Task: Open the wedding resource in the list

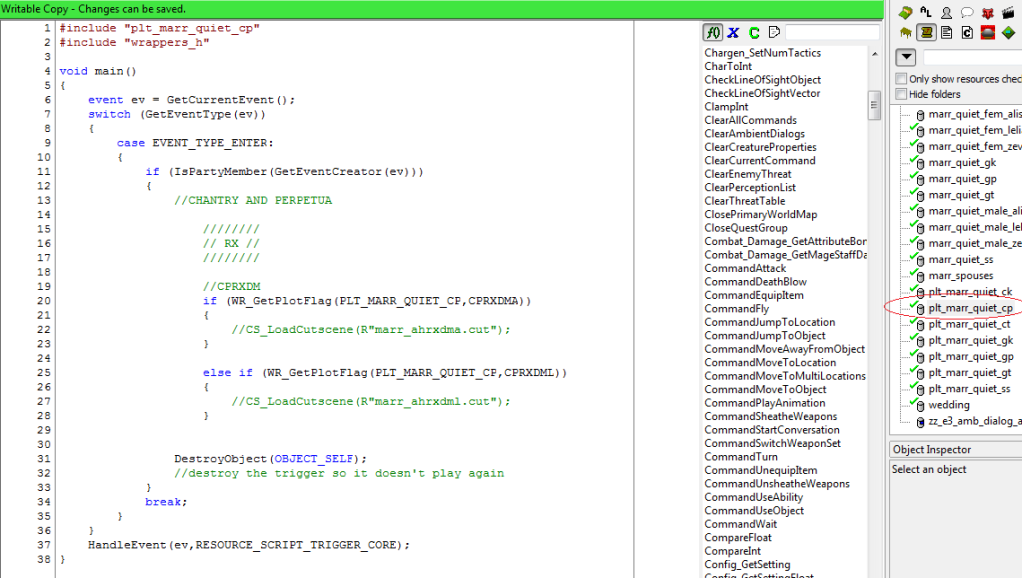Action: click(948, 405)
